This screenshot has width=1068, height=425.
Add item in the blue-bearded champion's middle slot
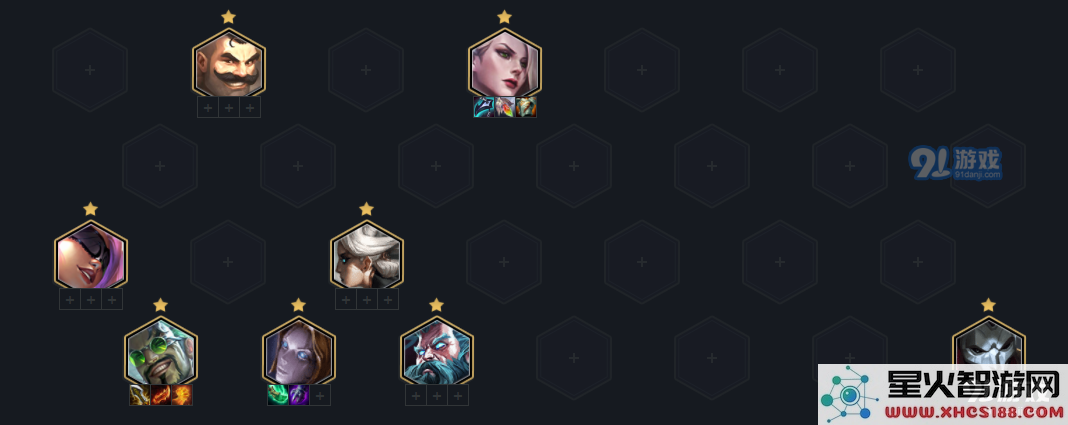tap(437, 395)
